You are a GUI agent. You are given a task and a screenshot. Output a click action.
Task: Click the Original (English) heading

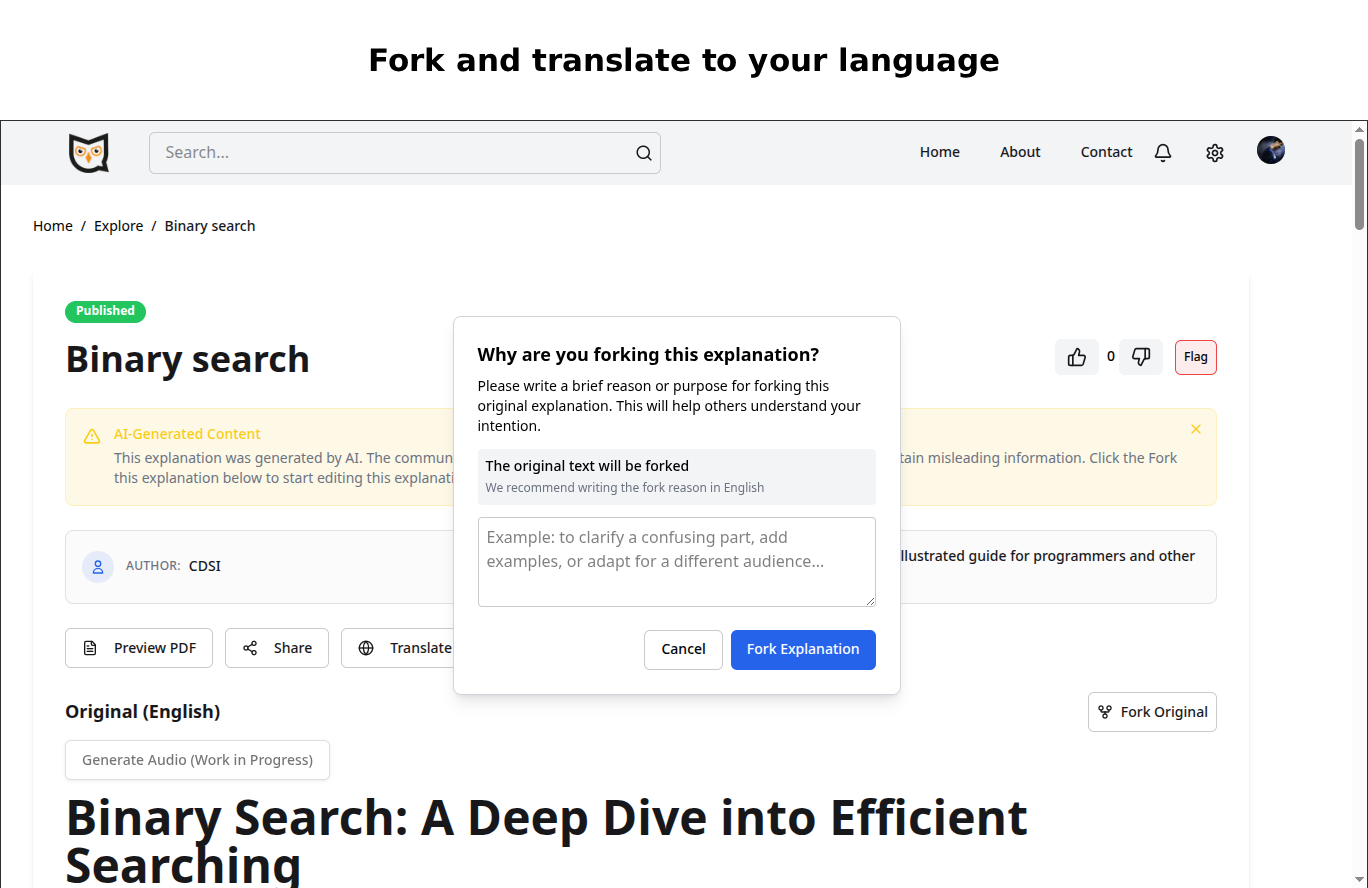pos(143,712)
